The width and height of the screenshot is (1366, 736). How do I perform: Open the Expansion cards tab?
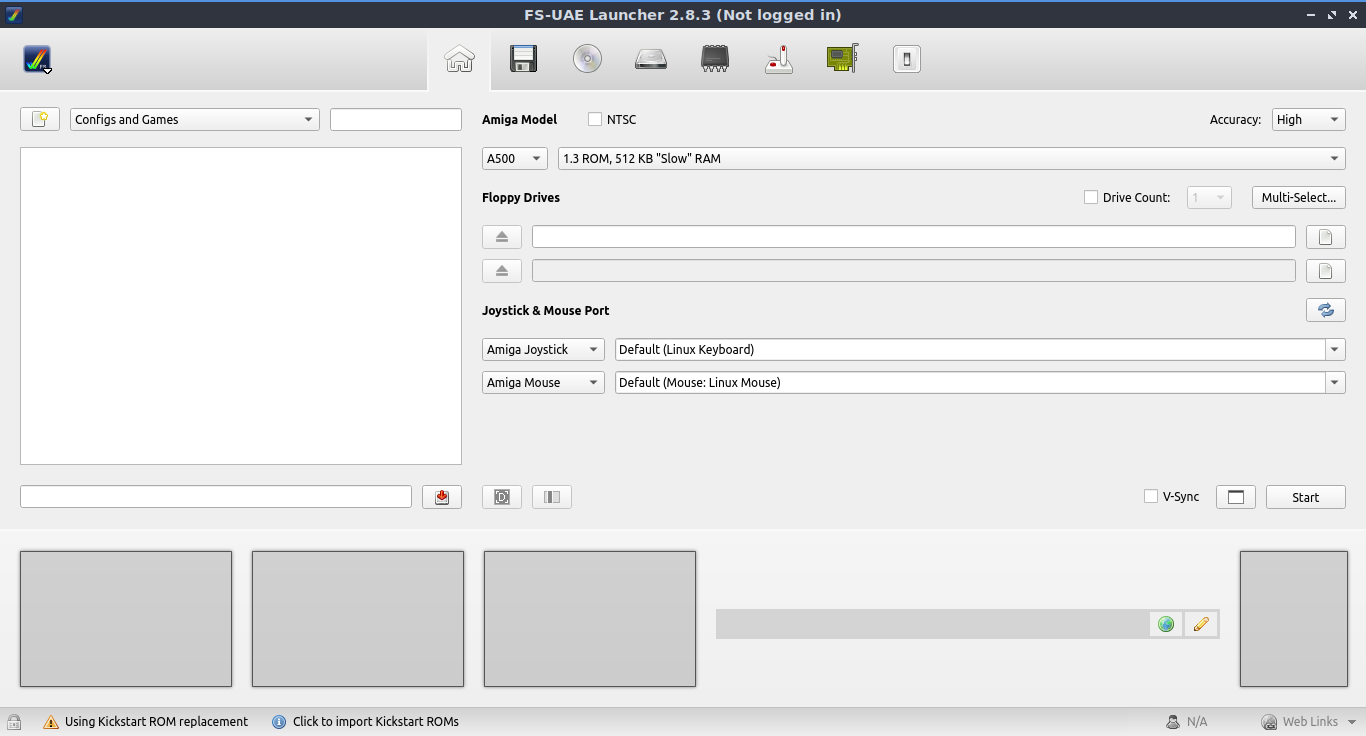tap(843, 59)
